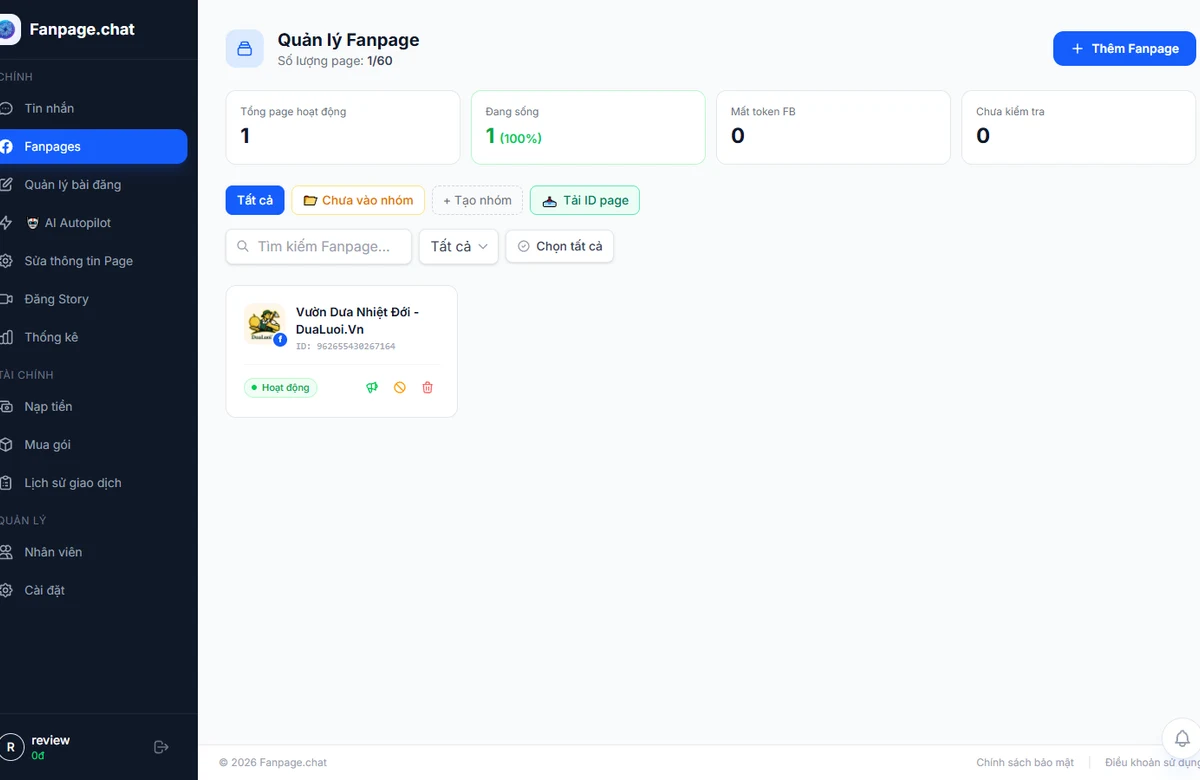The width and height of the screenshot is (1200, 780).
Task: Filter by Chưa vào nhóm group
Action: [358, 200]
